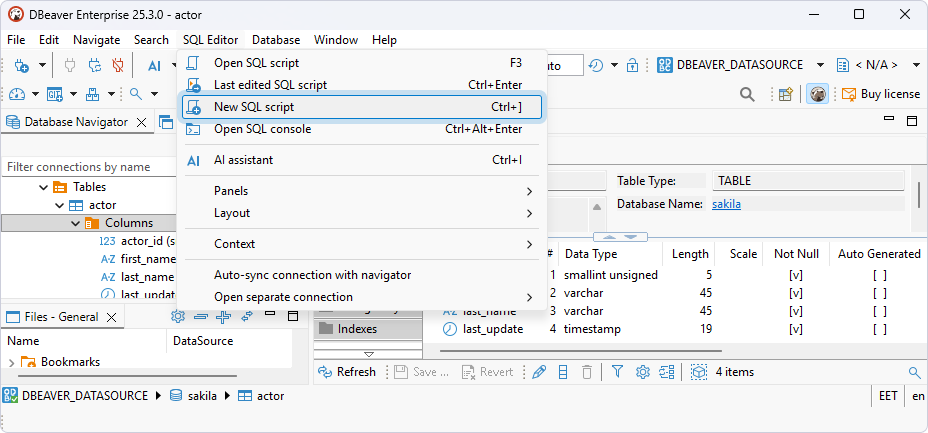This screenshot has height=433, width=928.
Task: Click the collapse-all icon in Files panel
Action: (x=201, y=317)
